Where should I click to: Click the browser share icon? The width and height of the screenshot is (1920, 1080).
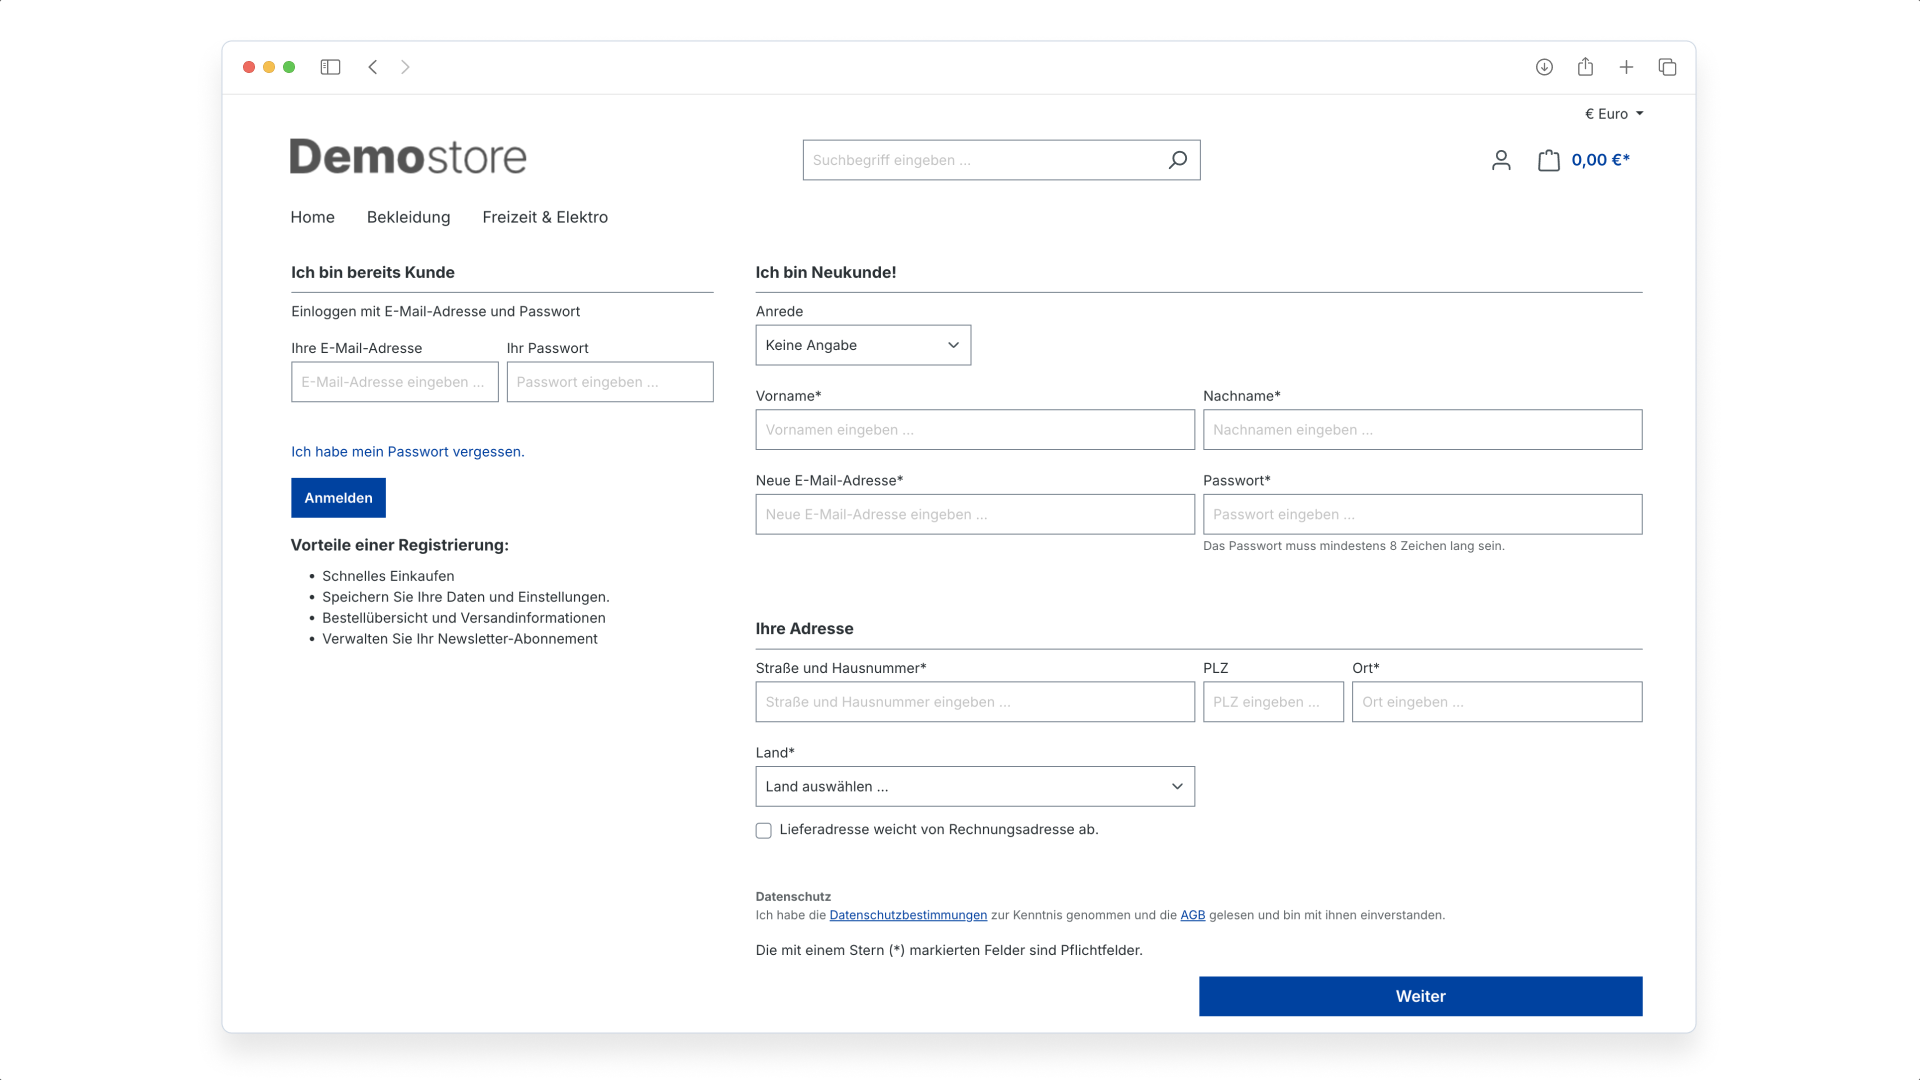click(1585, 67)
